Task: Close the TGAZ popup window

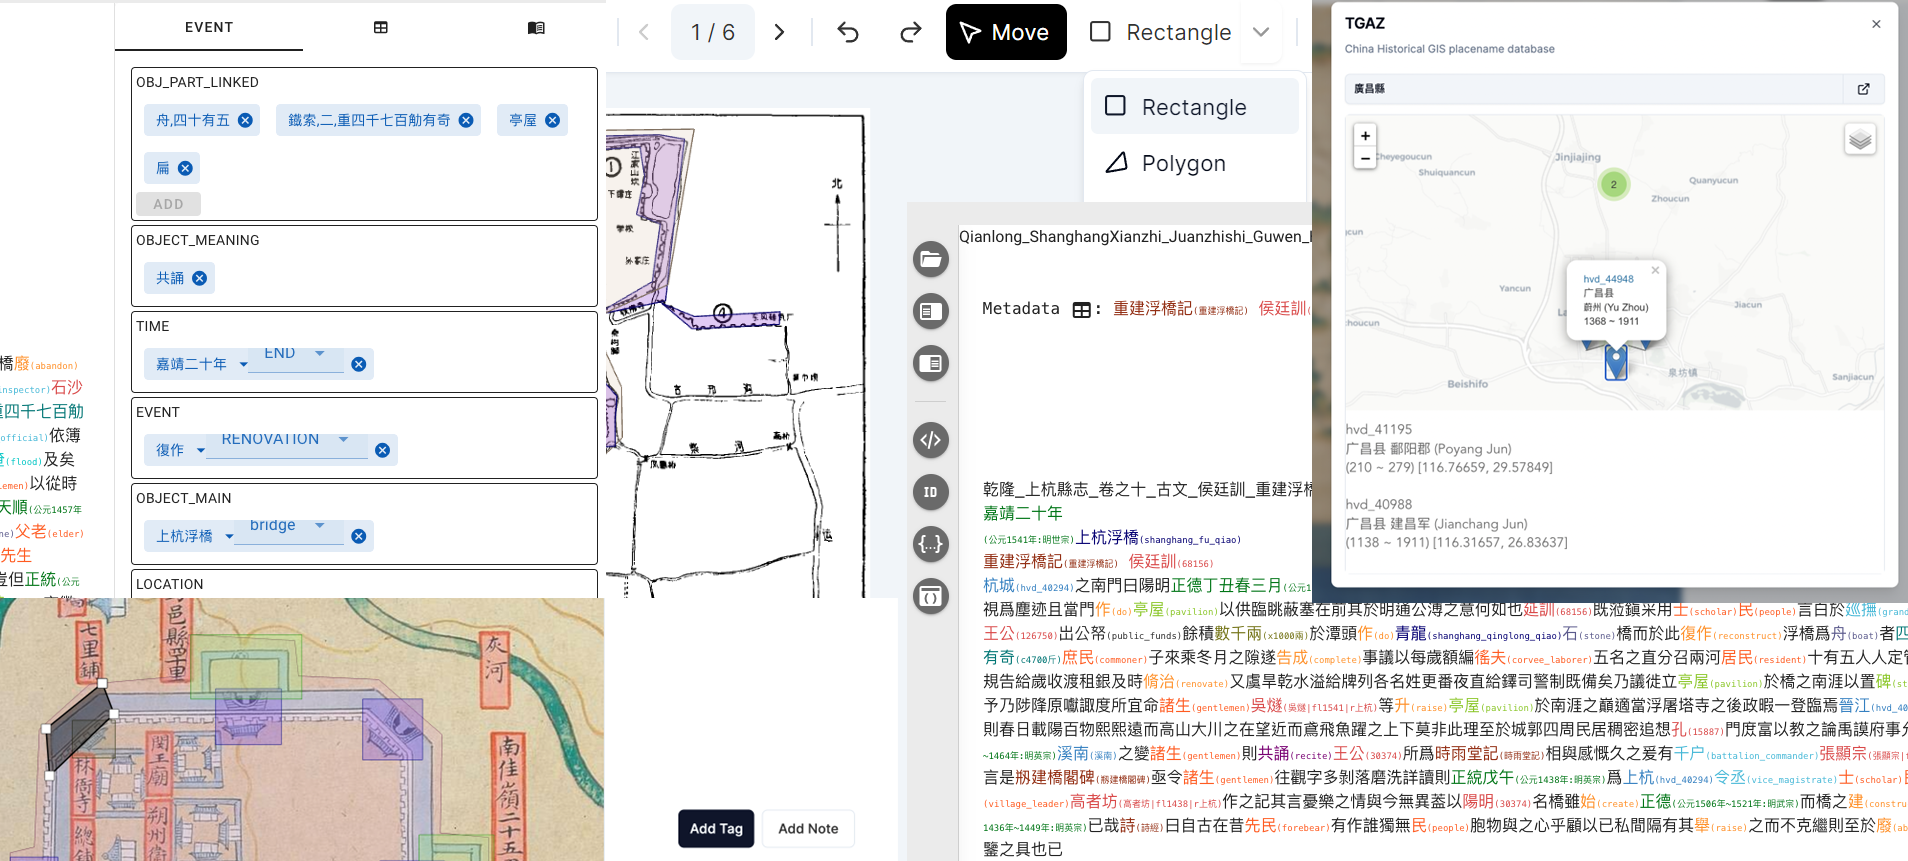Action: (x=1876, y=24)
